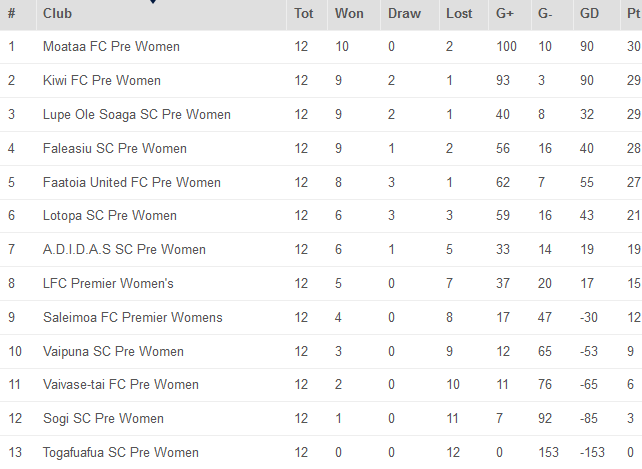Open A.D.I.D.A.S SC Pre Women team
Viewport: 642px width, 469px height.
pyautogui.click(x=124, y=250)
